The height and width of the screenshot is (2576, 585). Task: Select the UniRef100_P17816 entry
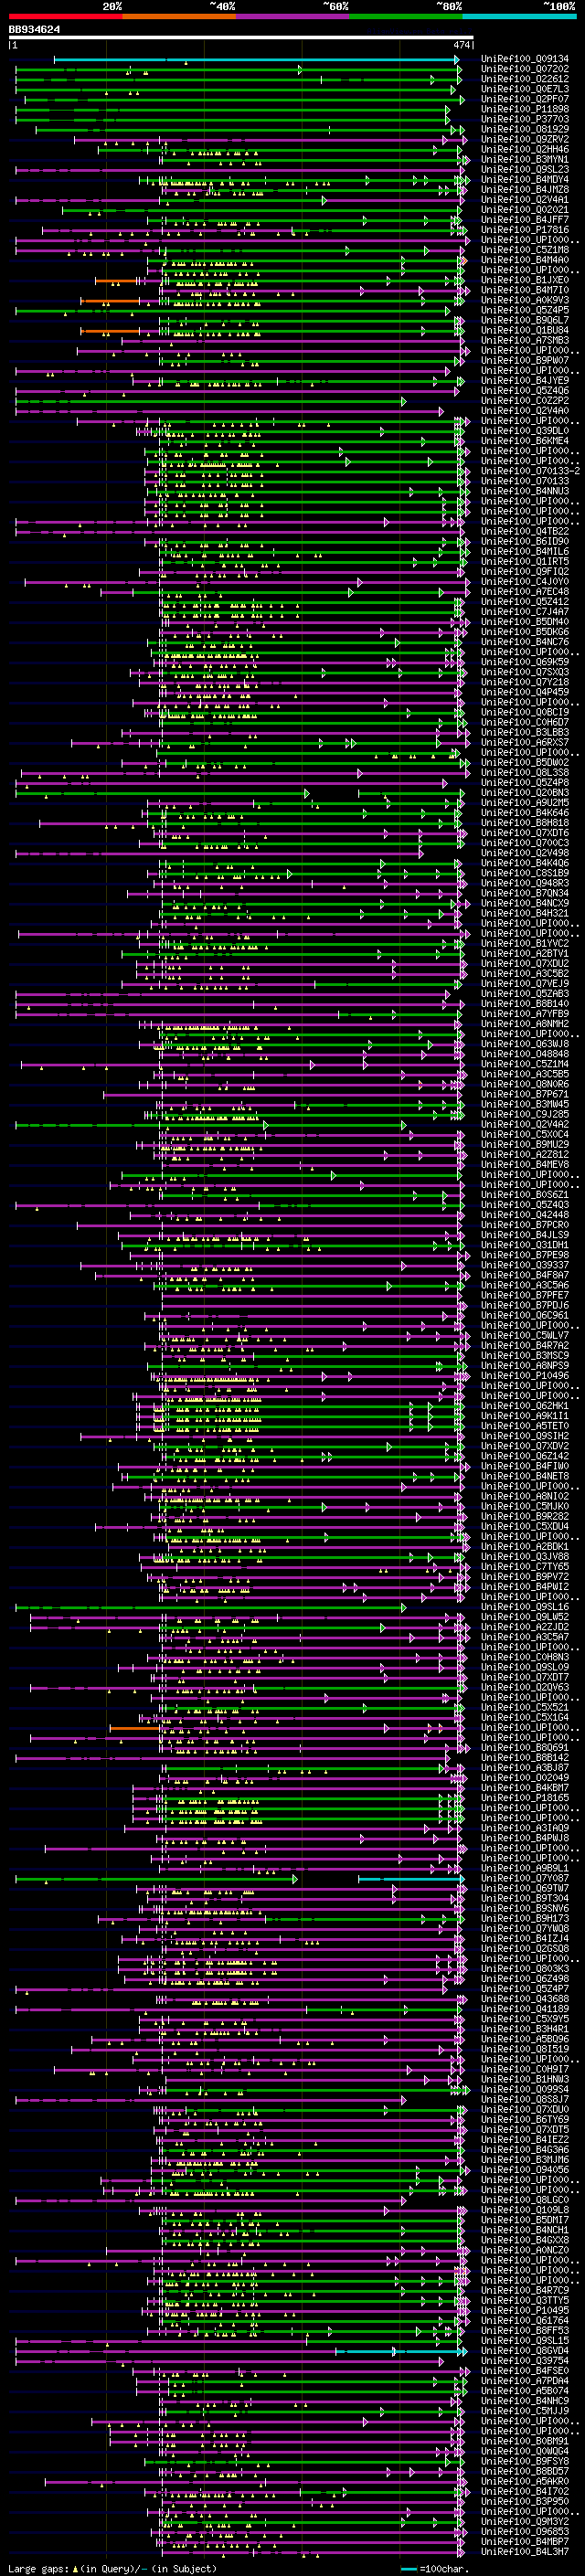point(525,229)
